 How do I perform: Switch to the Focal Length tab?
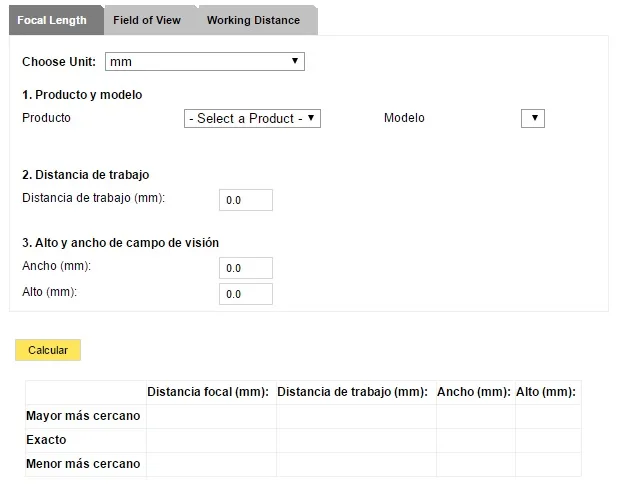52,20
